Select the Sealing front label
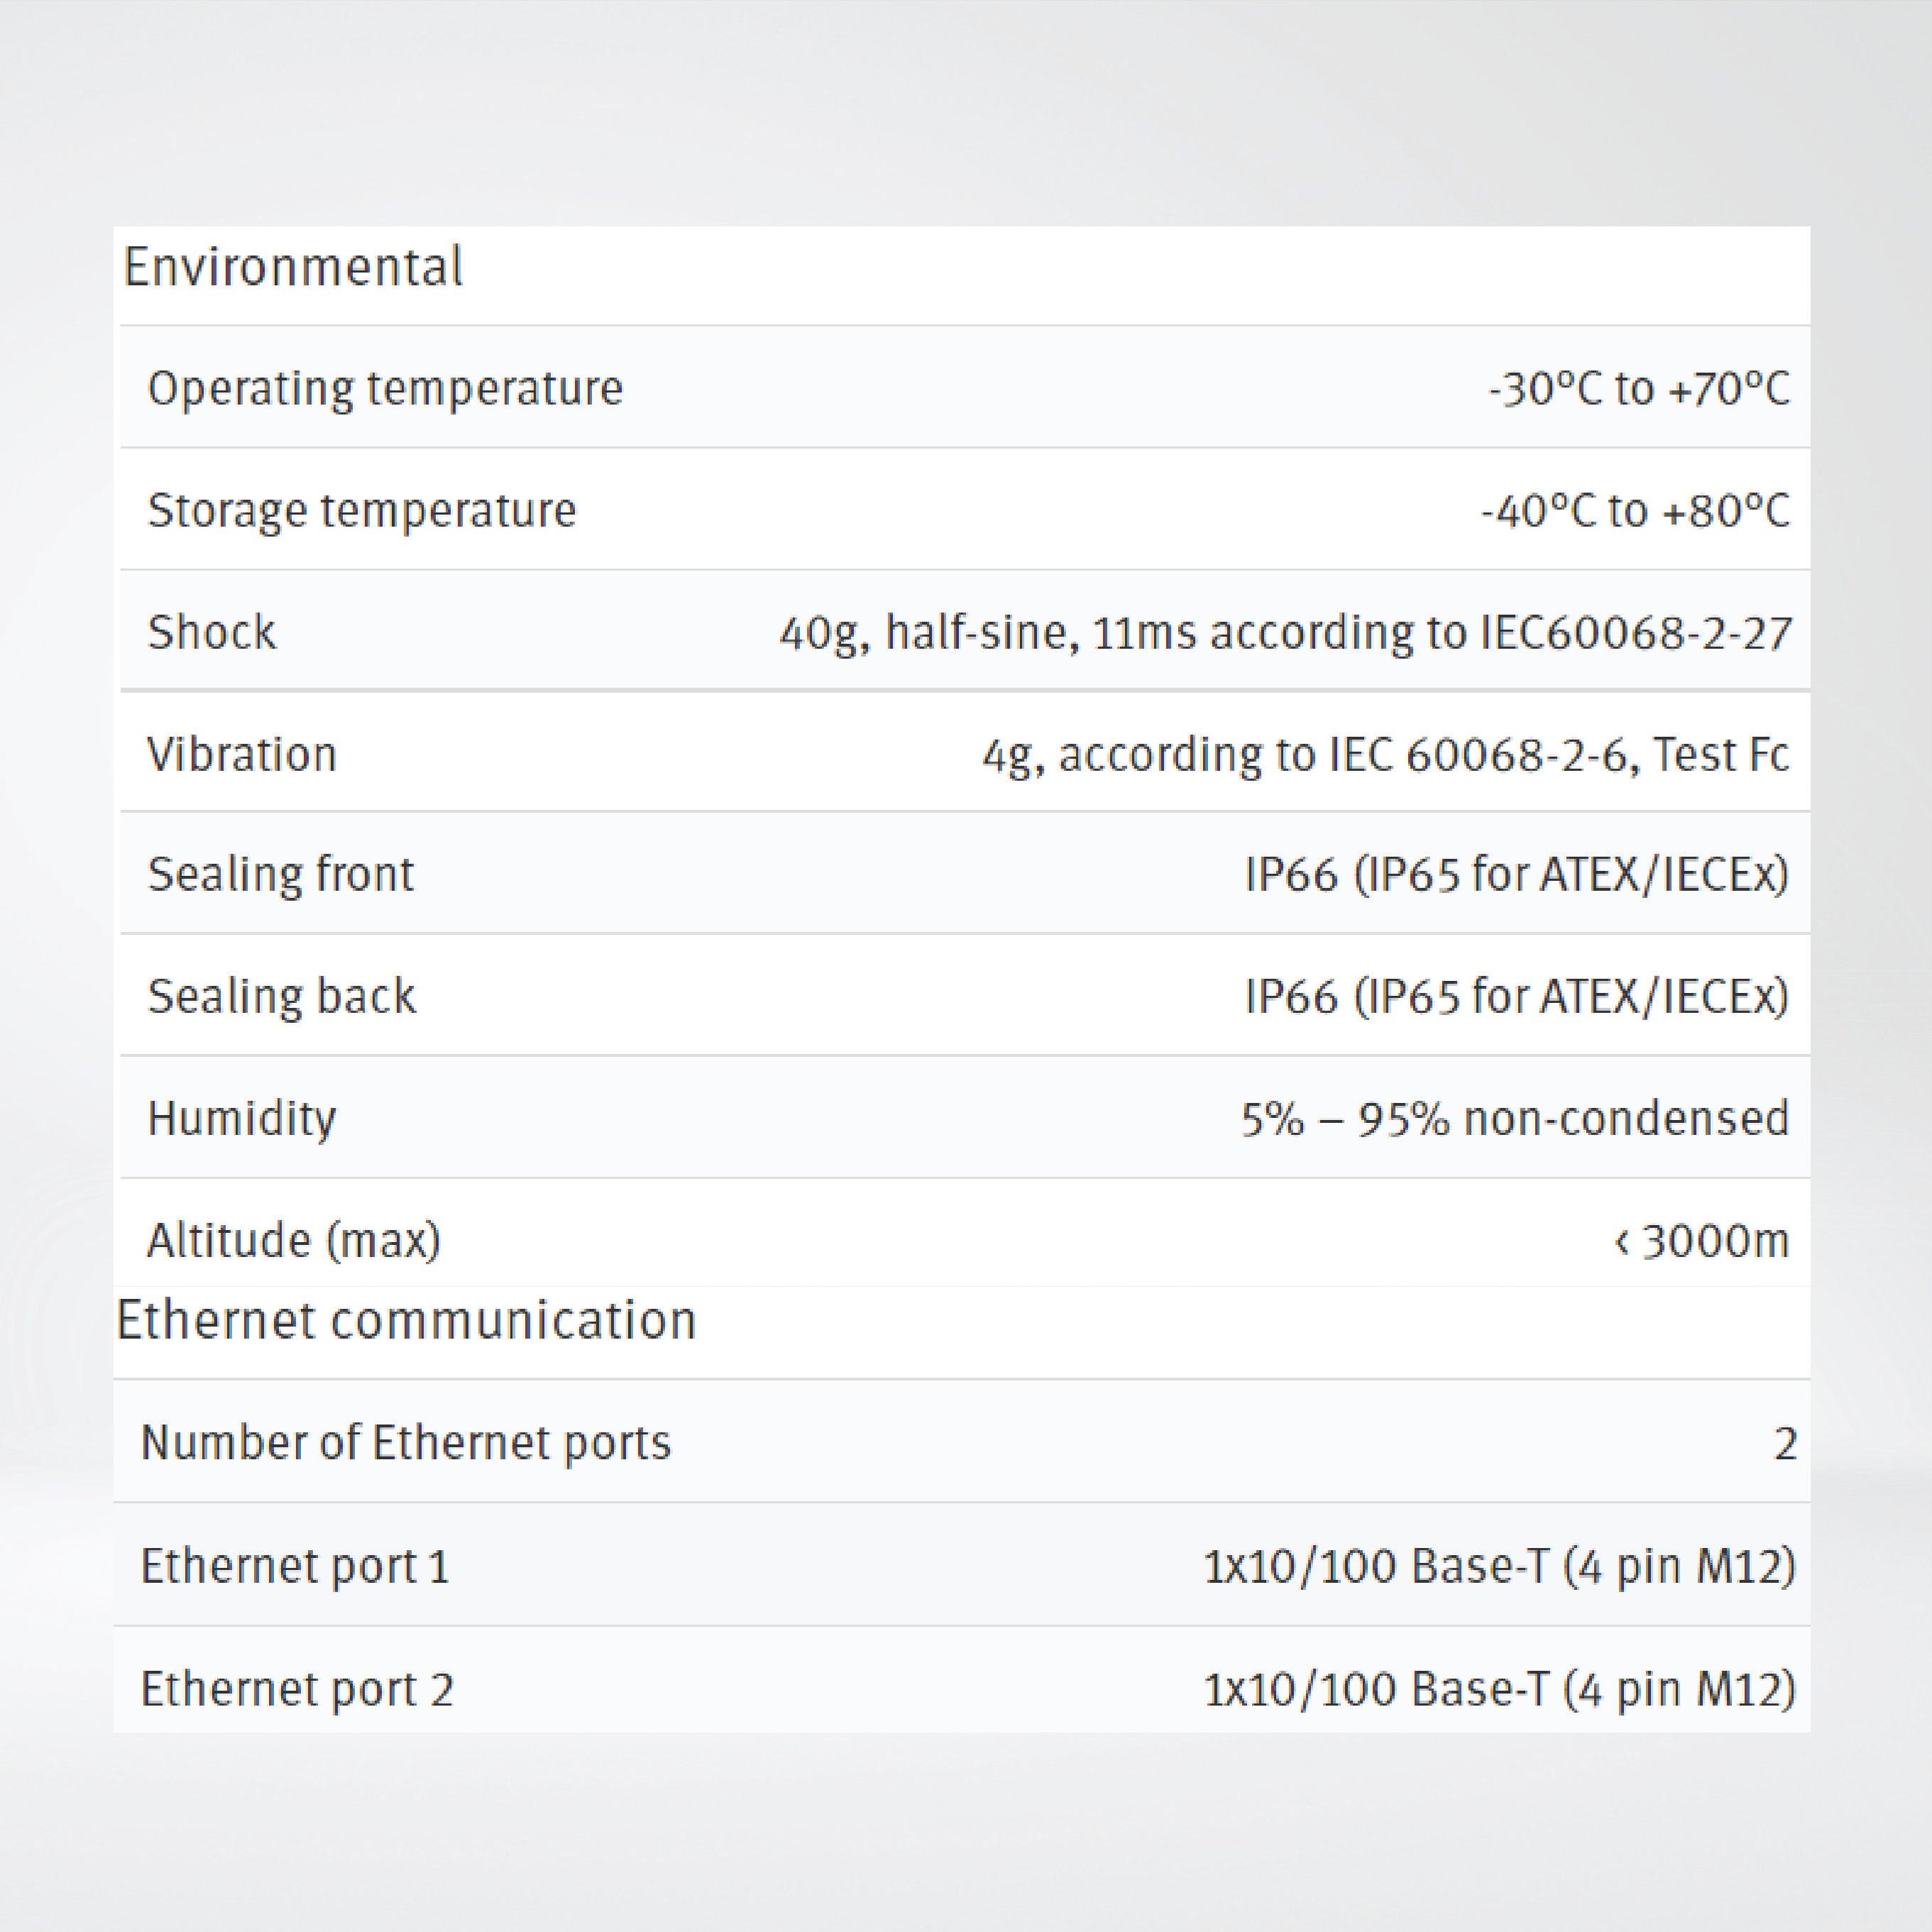The image size is (1932, 1932). [280, 874]
